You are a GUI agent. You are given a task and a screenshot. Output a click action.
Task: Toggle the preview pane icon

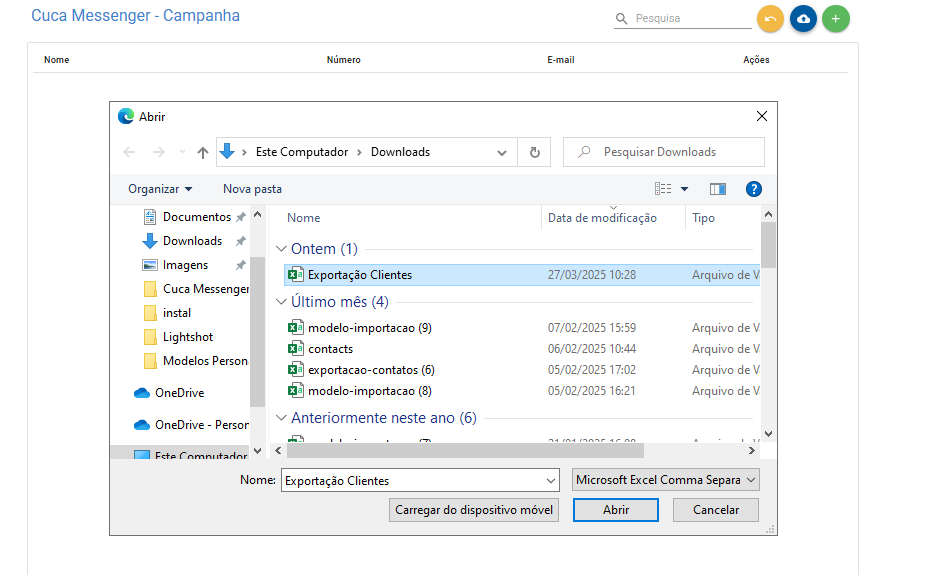718,189
